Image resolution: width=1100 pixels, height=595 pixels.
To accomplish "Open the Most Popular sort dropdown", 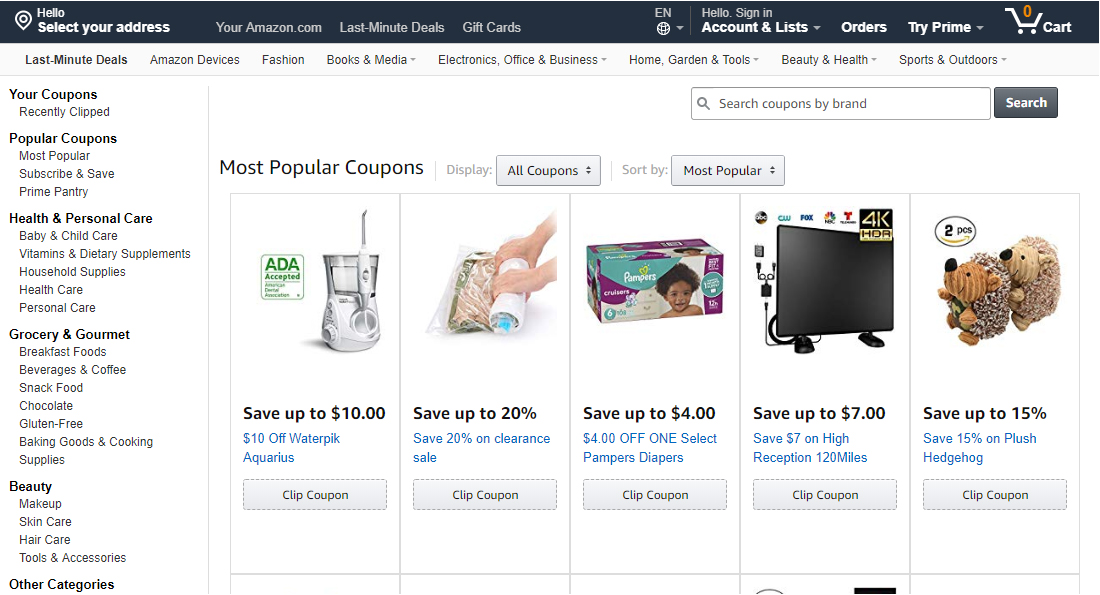I will (727, 171).
